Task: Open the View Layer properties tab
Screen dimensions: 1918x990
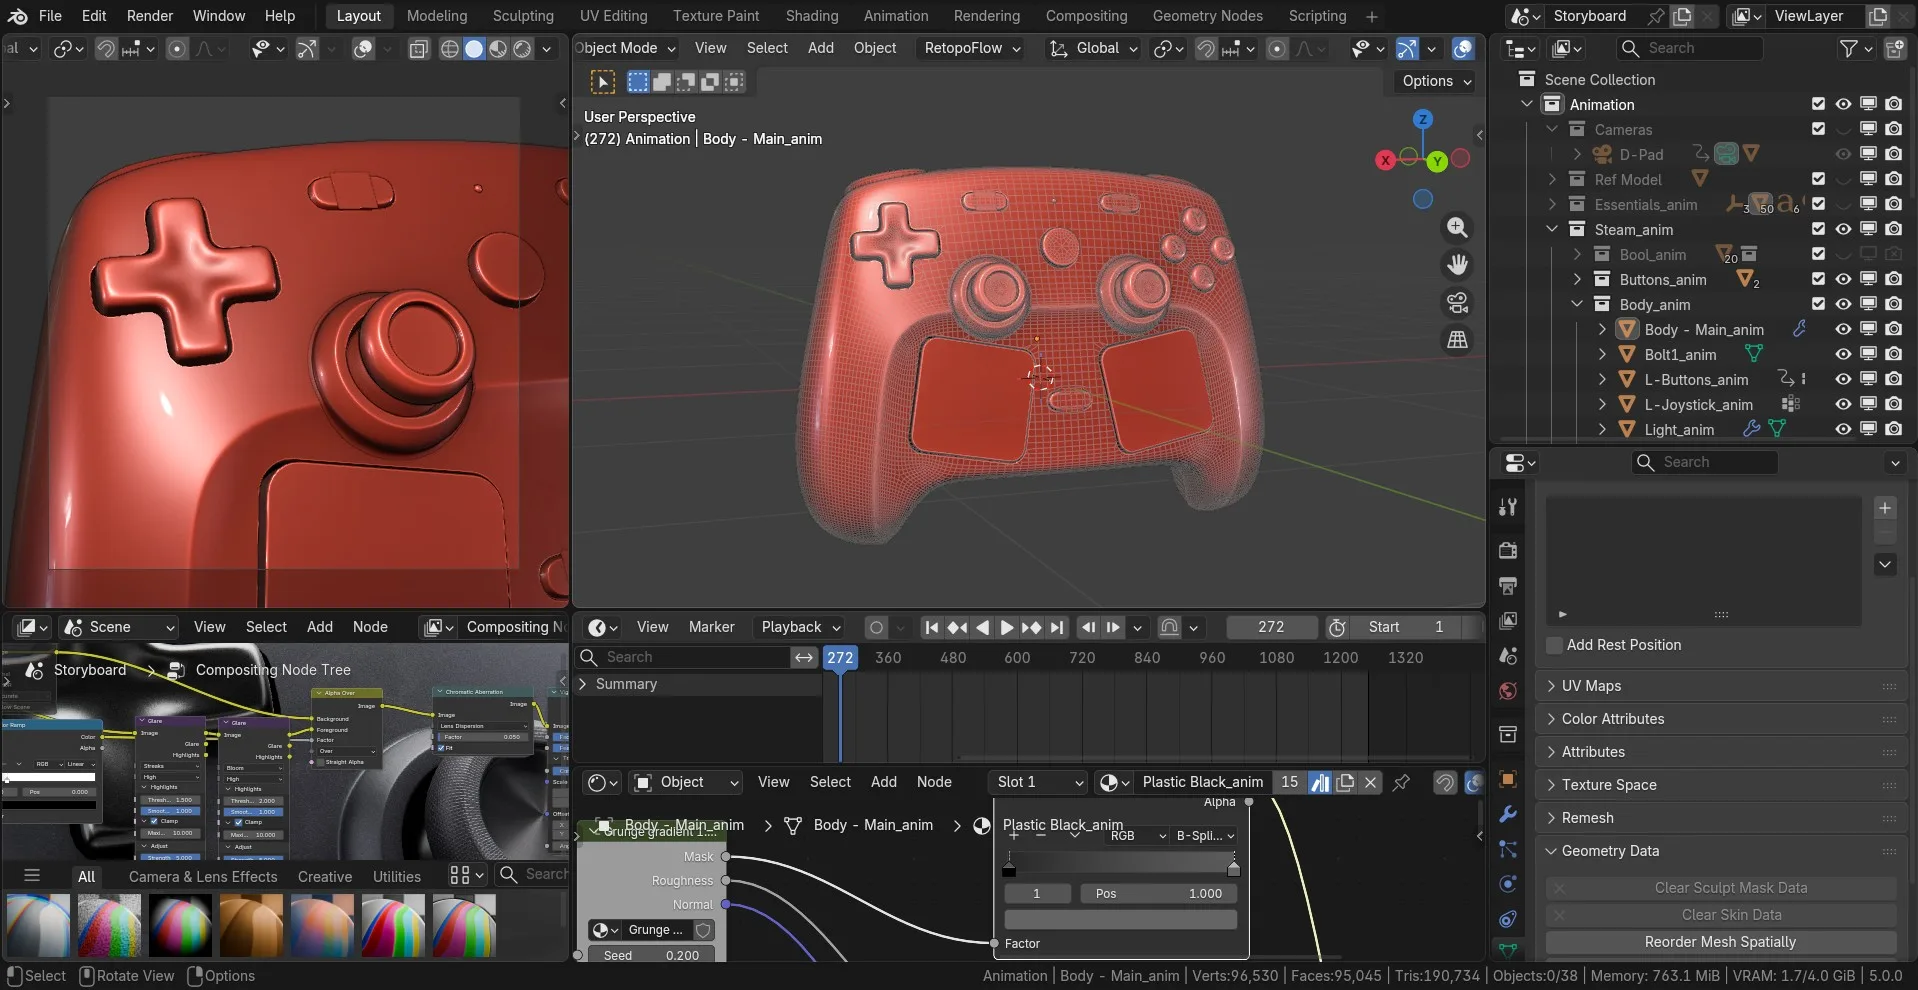Action: 1508,621
